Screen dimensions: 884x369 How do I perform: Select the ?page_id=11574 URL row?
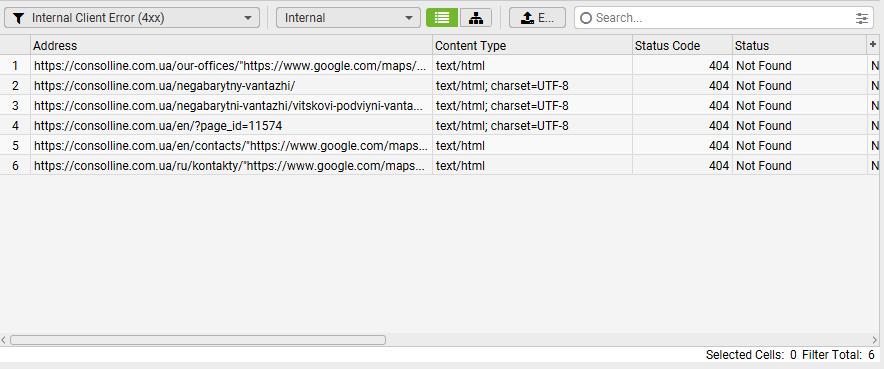coord(440,126)
